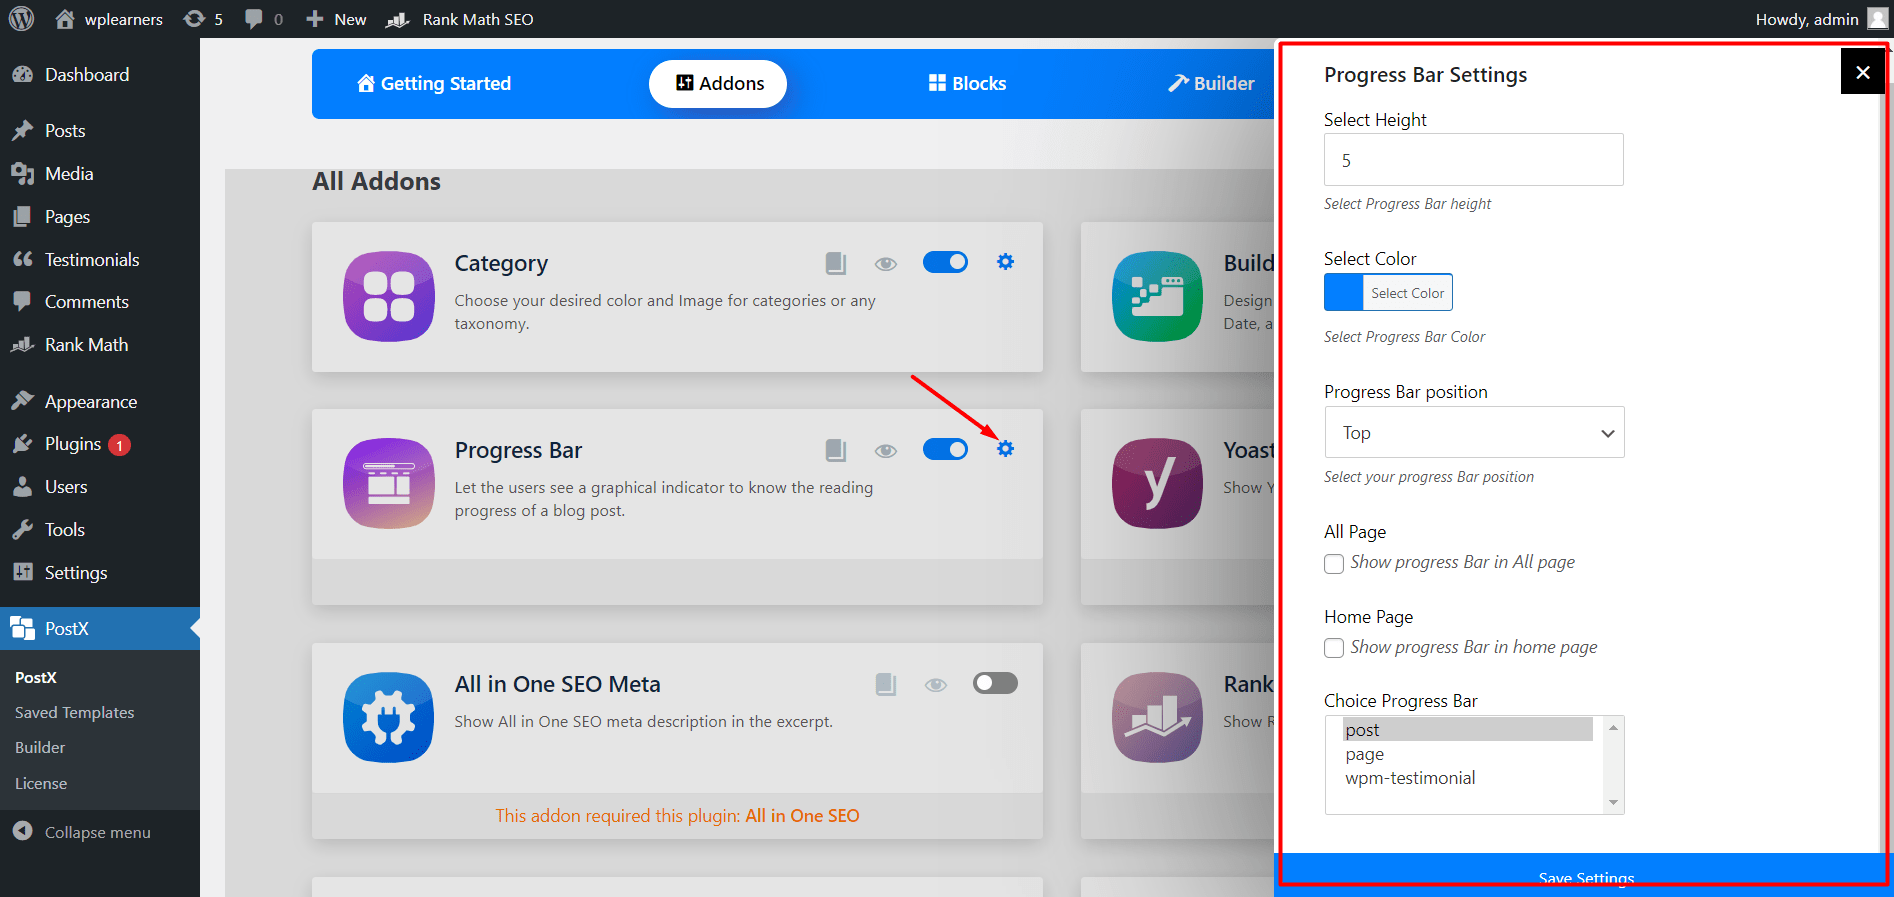Click the WordPress logo in admin bar
Image resolution: width=1894 pixels, height=897 pixels.
pos(22,19)
